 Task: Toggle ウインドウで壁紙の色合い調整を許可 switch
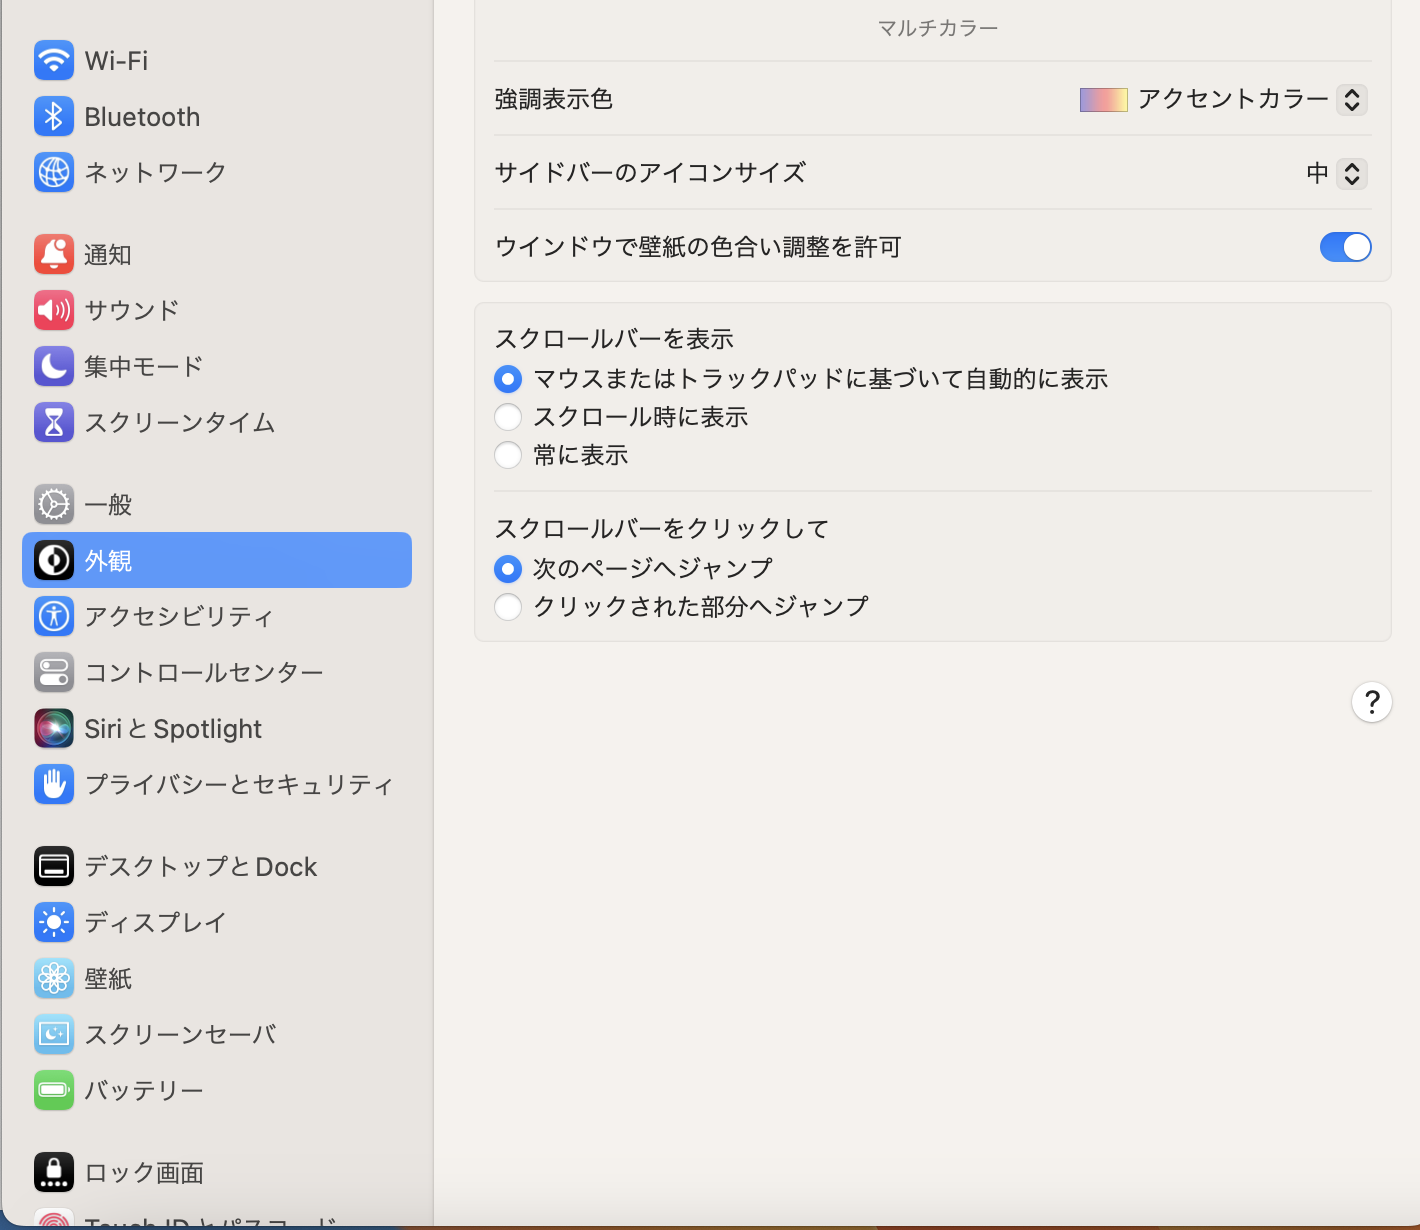coord(1345,247)
